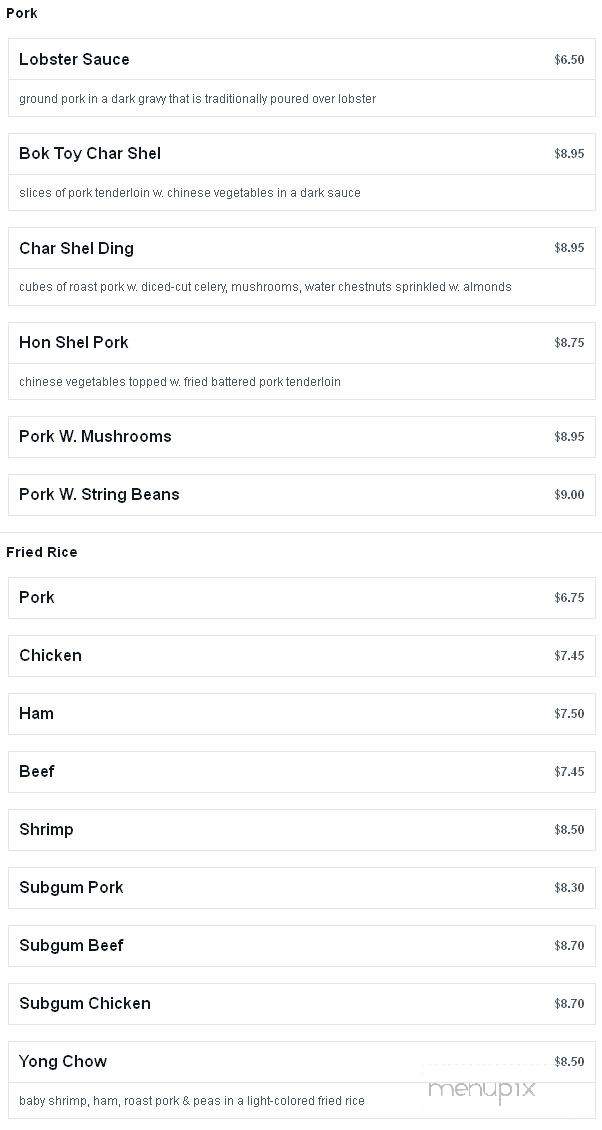602x1130 pixels.
Task: Pick the Shrimp fried rice entry
Action: 302,829
